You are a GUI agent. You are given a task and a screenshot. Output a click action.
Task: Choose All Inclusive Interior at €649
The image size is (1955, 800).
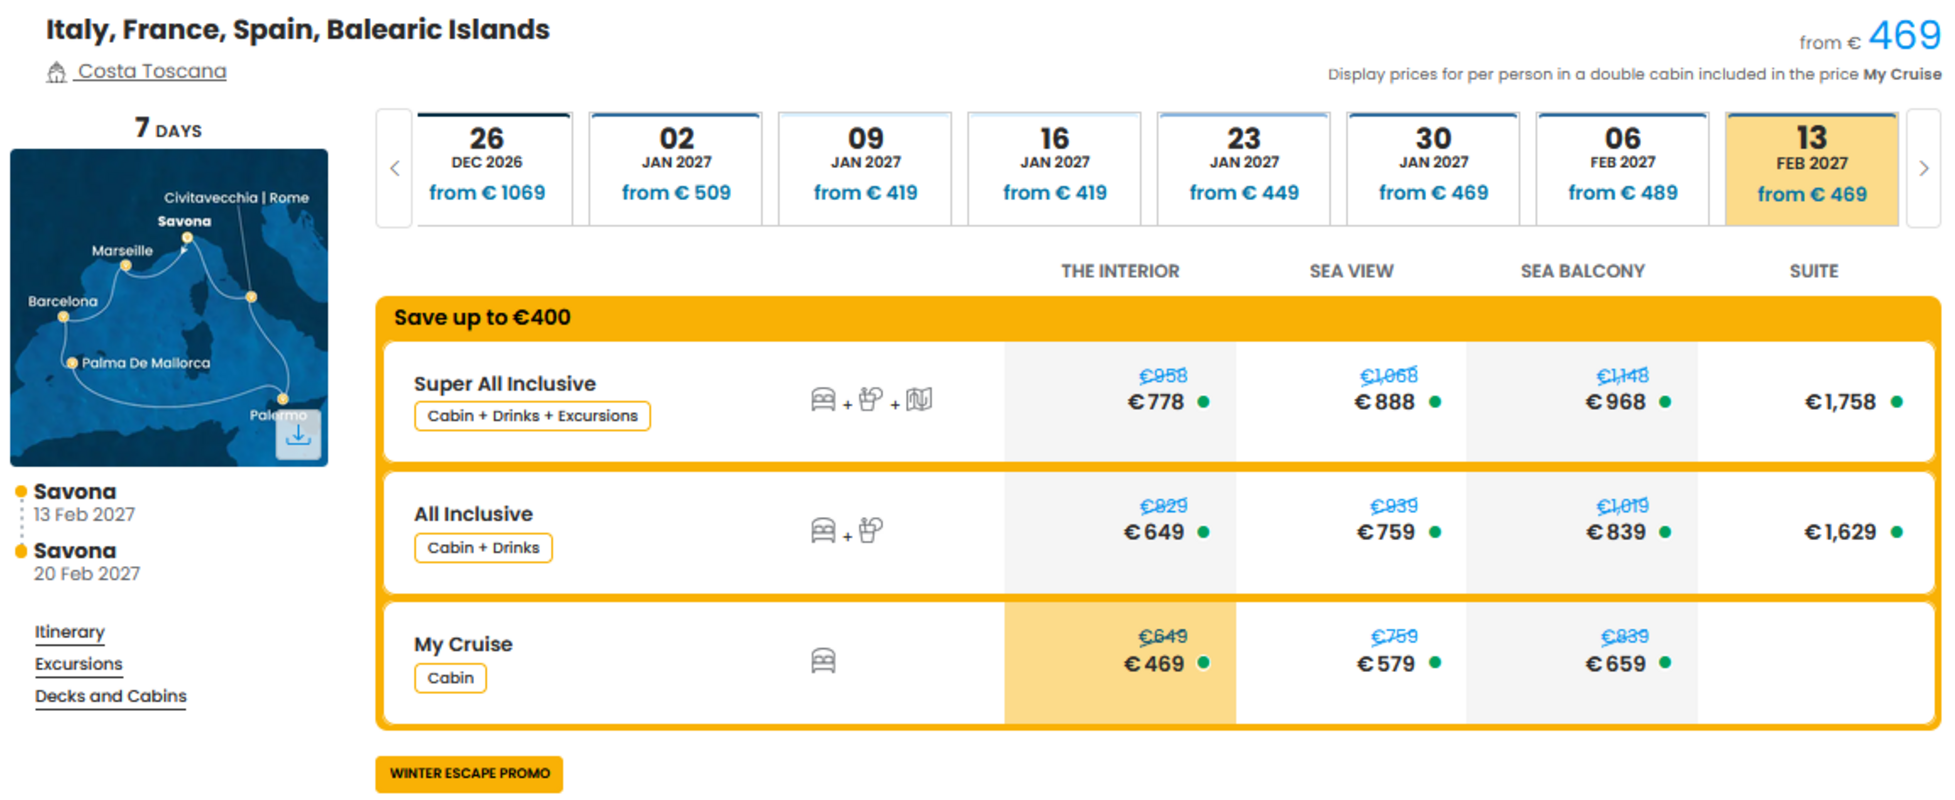[1120, 532]
